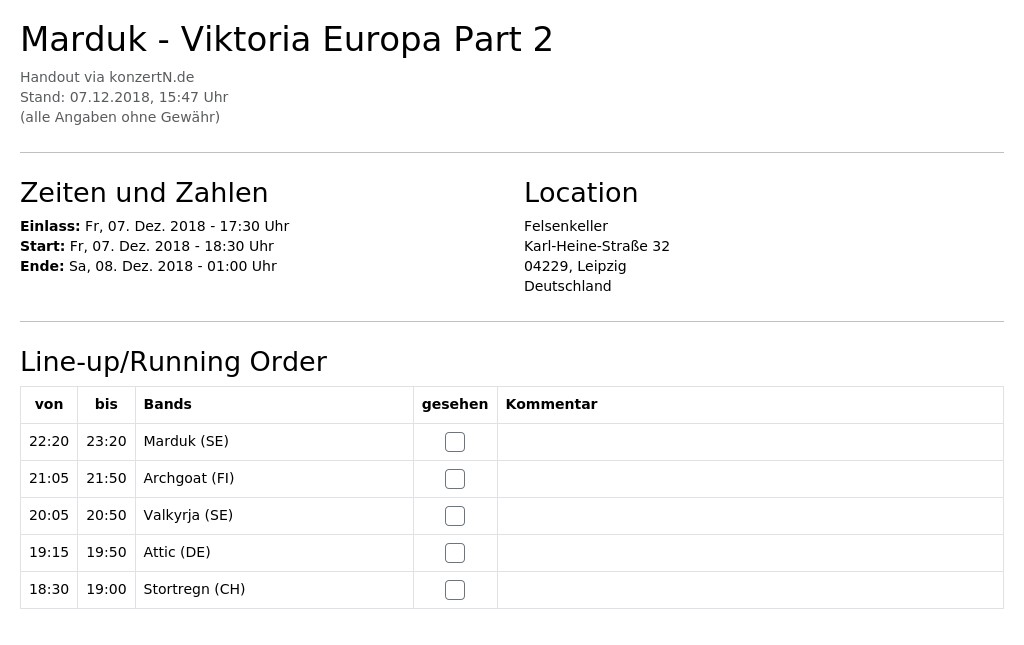Check the gesehen box for Marduk (SE)
Screen dimensions: 1024x645
(x=455, y=442)
